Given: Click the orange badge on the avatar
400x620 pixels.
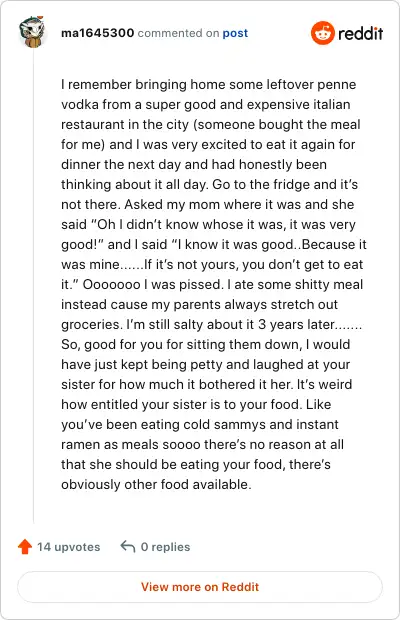Looking at the screenshot, I should [40, 17].
